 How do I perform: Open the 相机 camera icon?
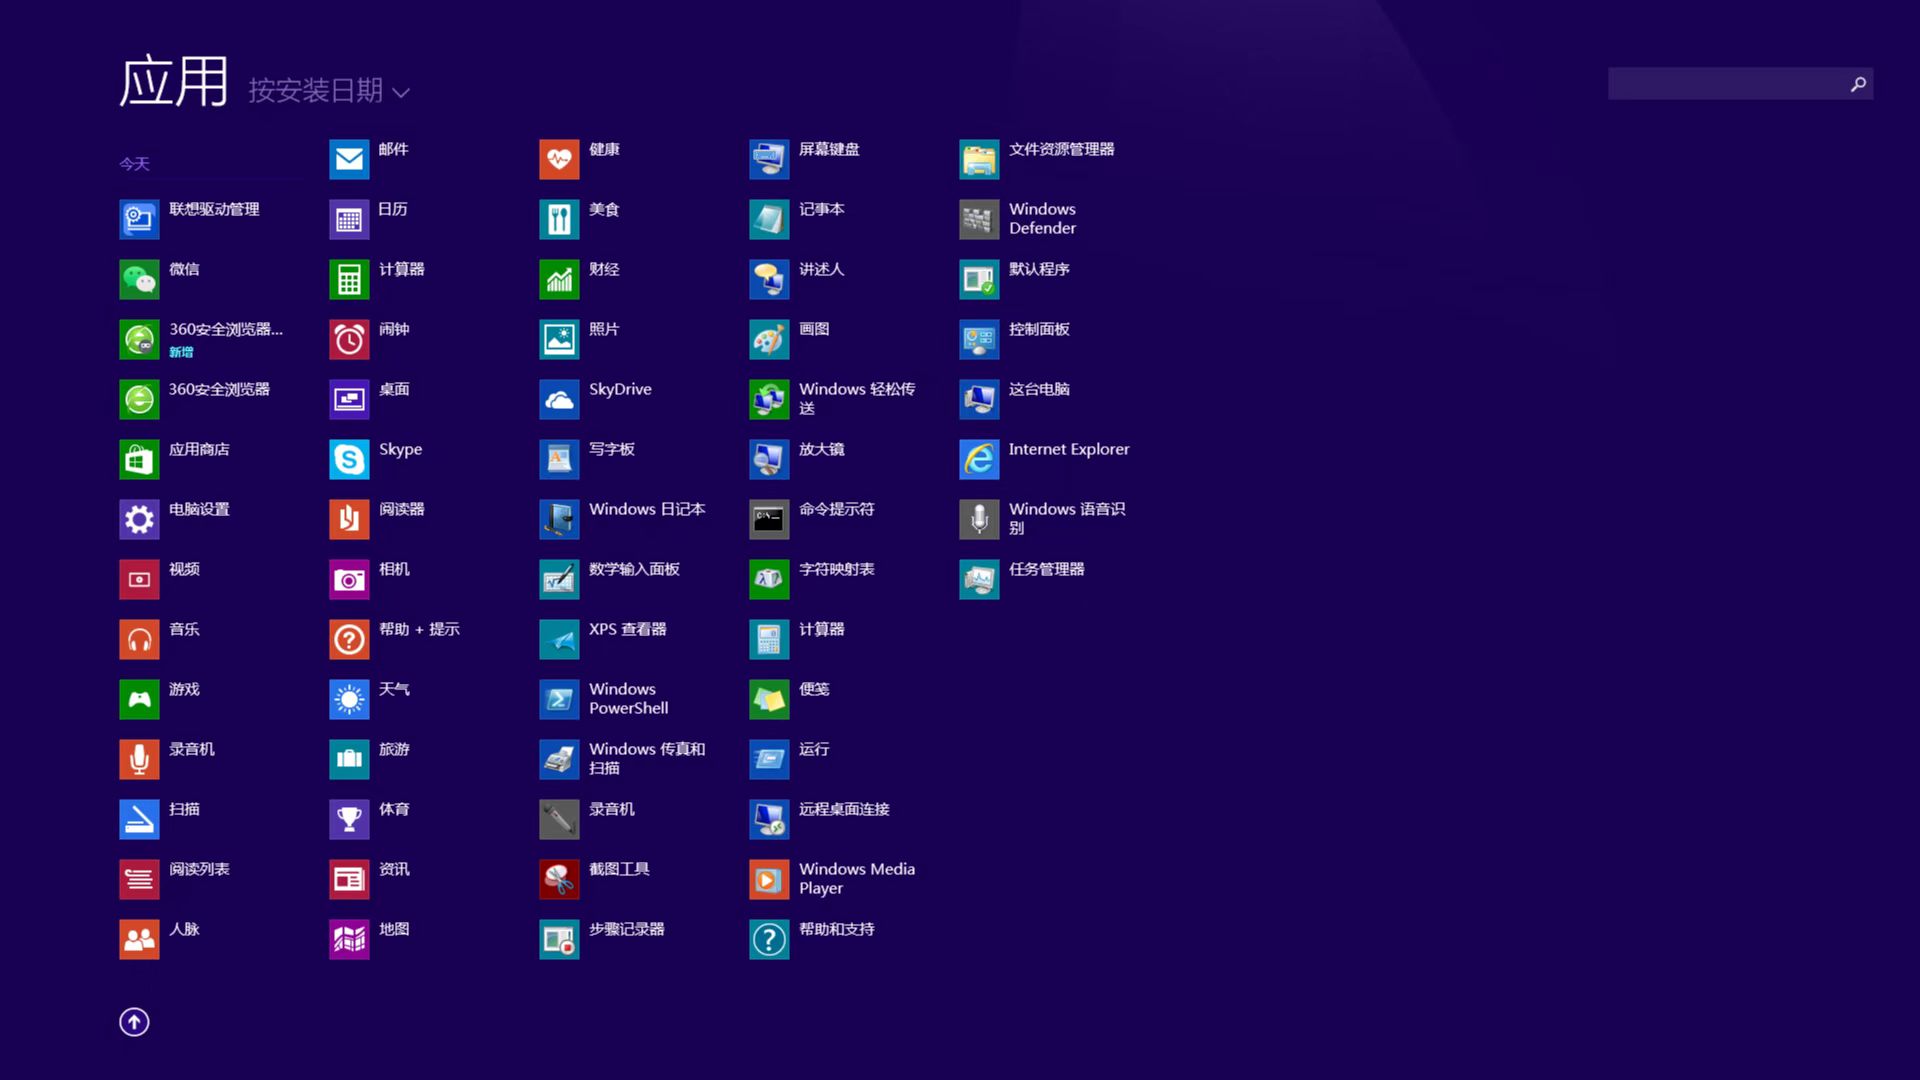[x=349, y=579]
